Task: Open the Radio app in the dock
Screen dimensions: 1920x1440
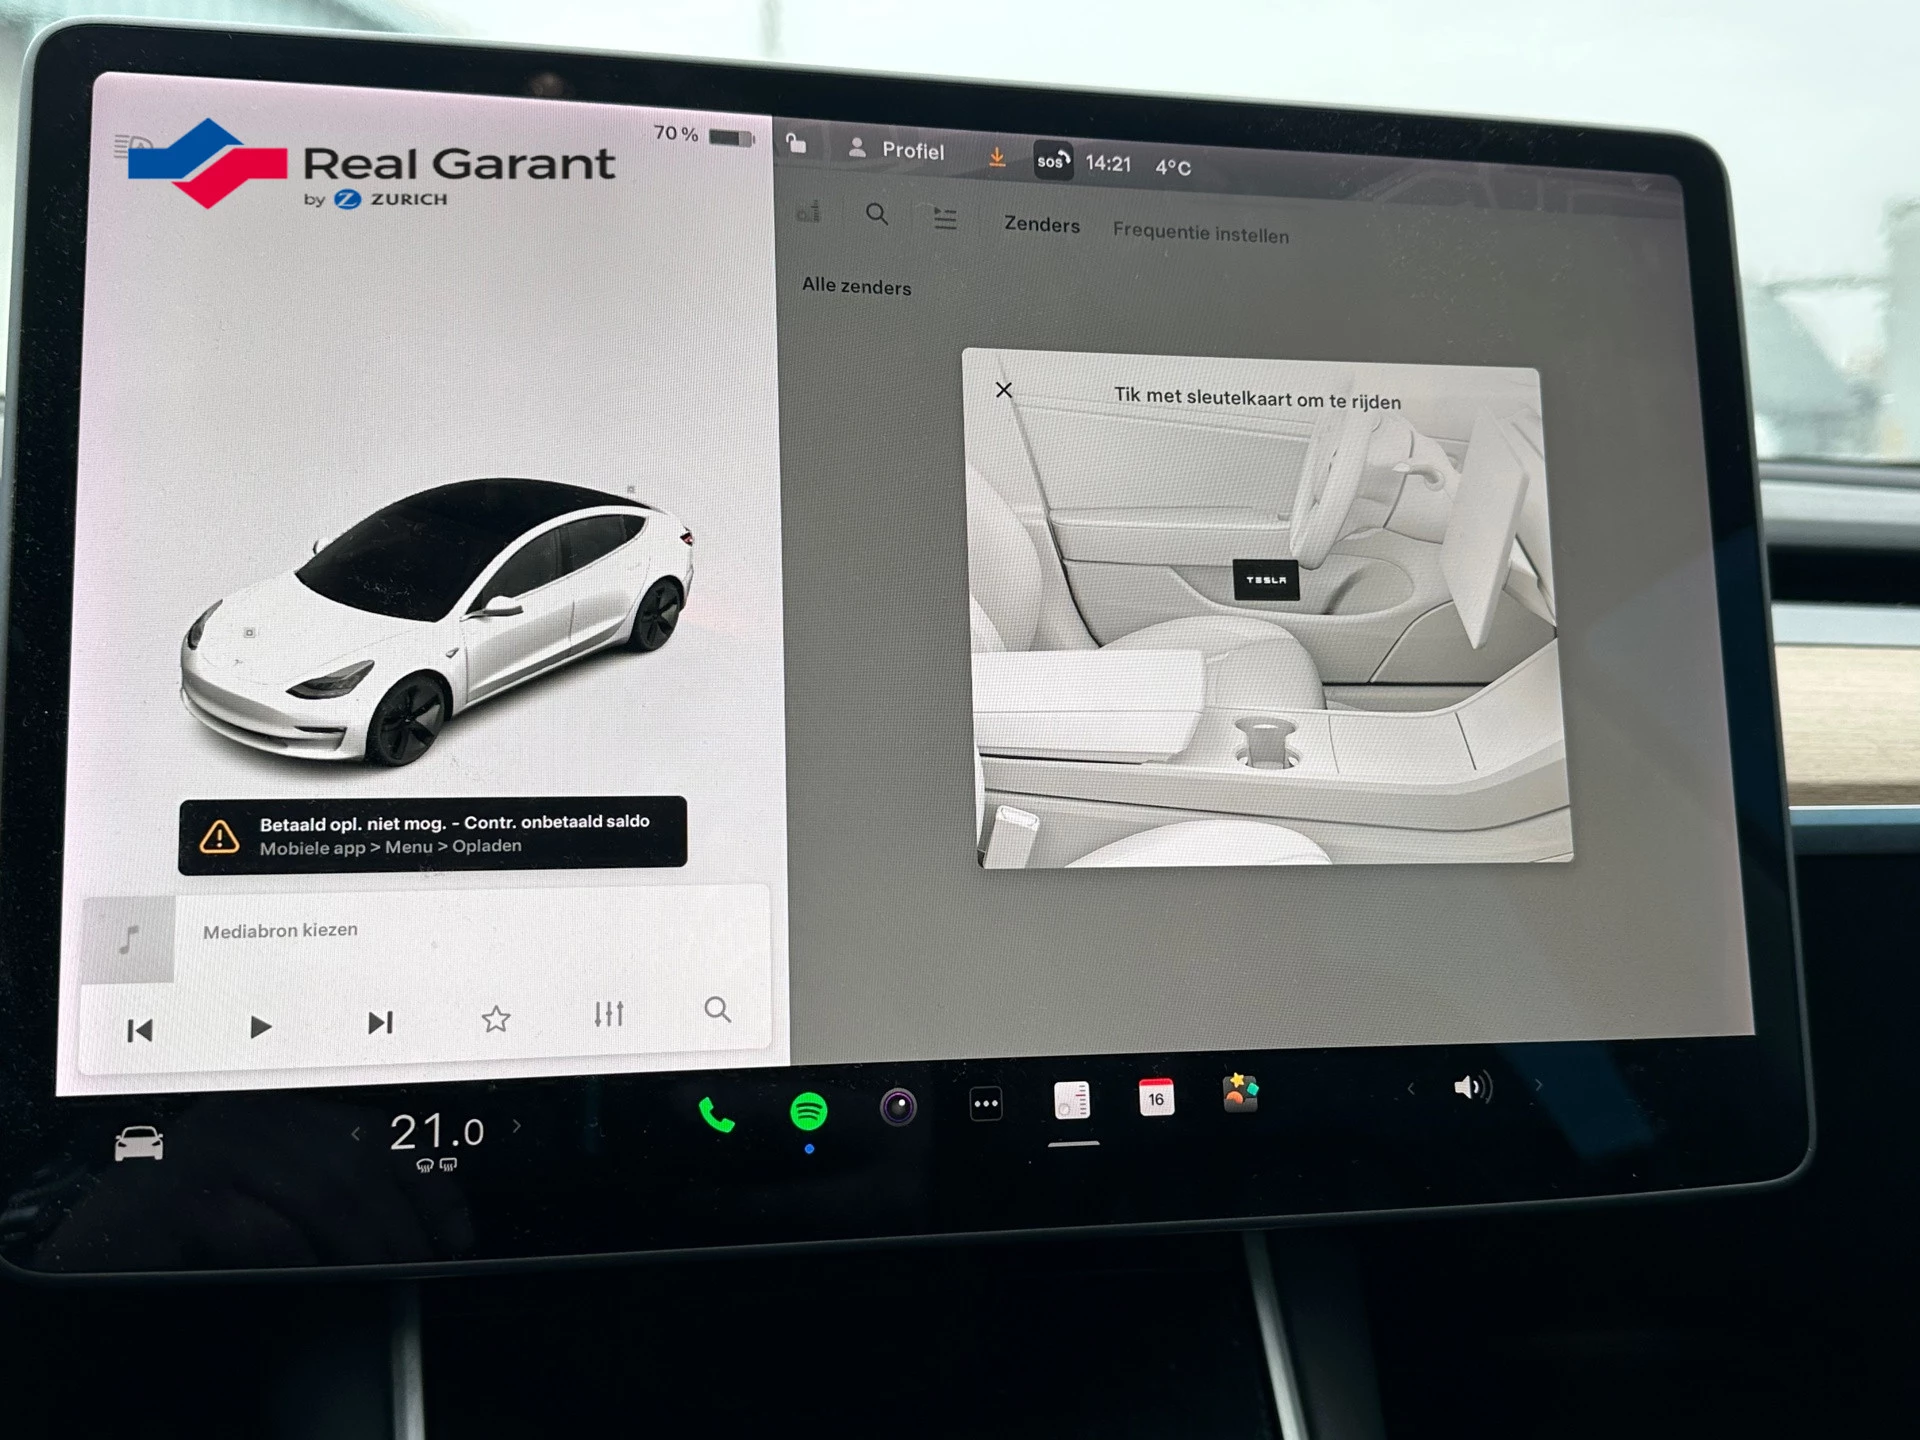Action: (x=1072, y=1101)
